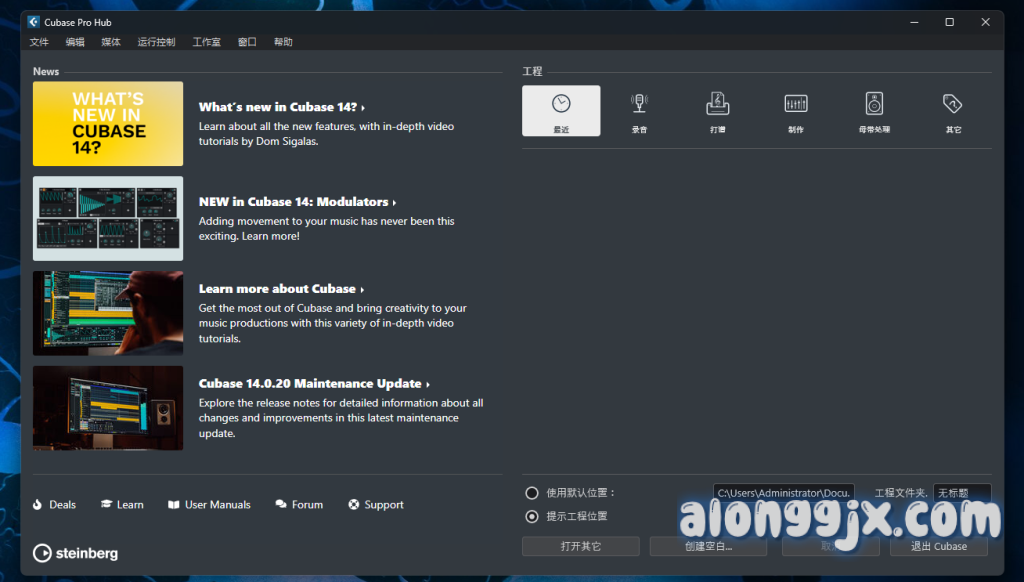Viewport: 1024px width, 582px height.
Task: Open the 工作室 menu
Action: click(206, 42)
